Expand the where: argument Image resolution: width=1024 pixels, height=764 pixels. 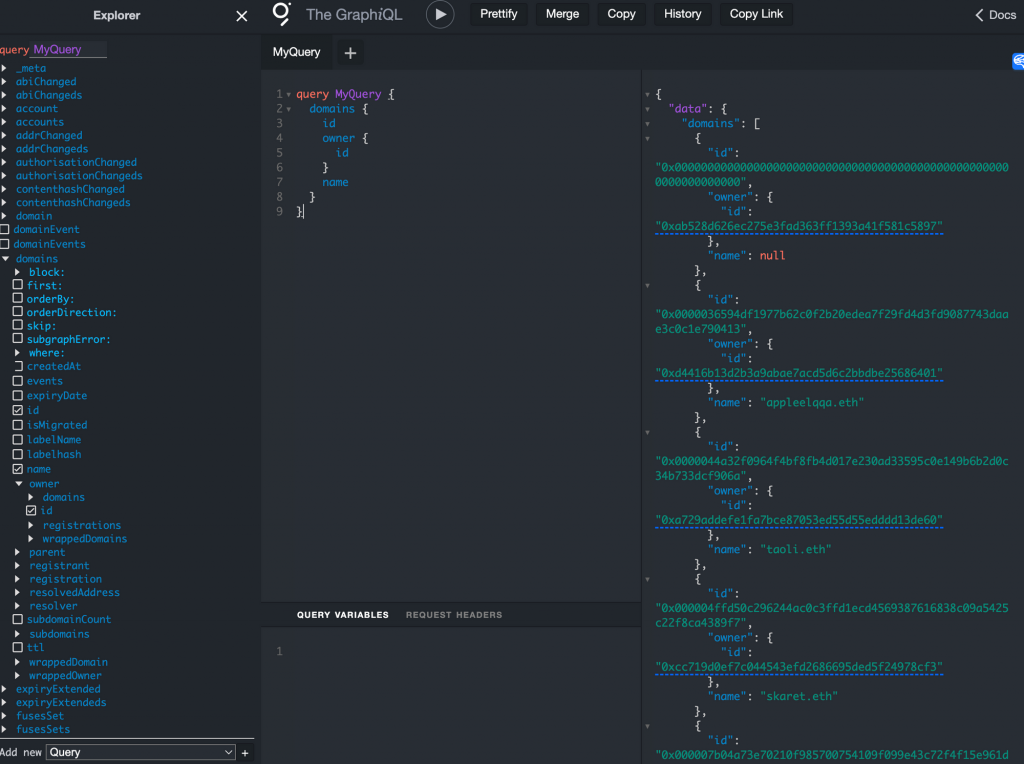18,353
